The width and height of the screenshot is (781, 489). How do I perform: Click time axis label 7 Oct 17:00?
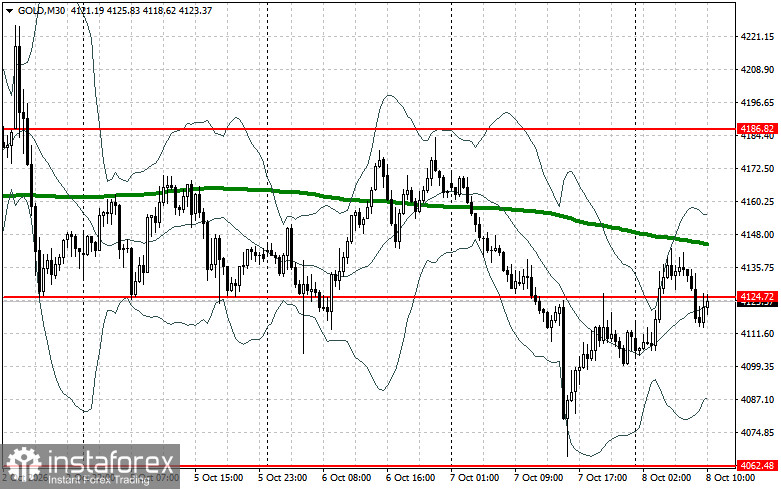point(602,478)
